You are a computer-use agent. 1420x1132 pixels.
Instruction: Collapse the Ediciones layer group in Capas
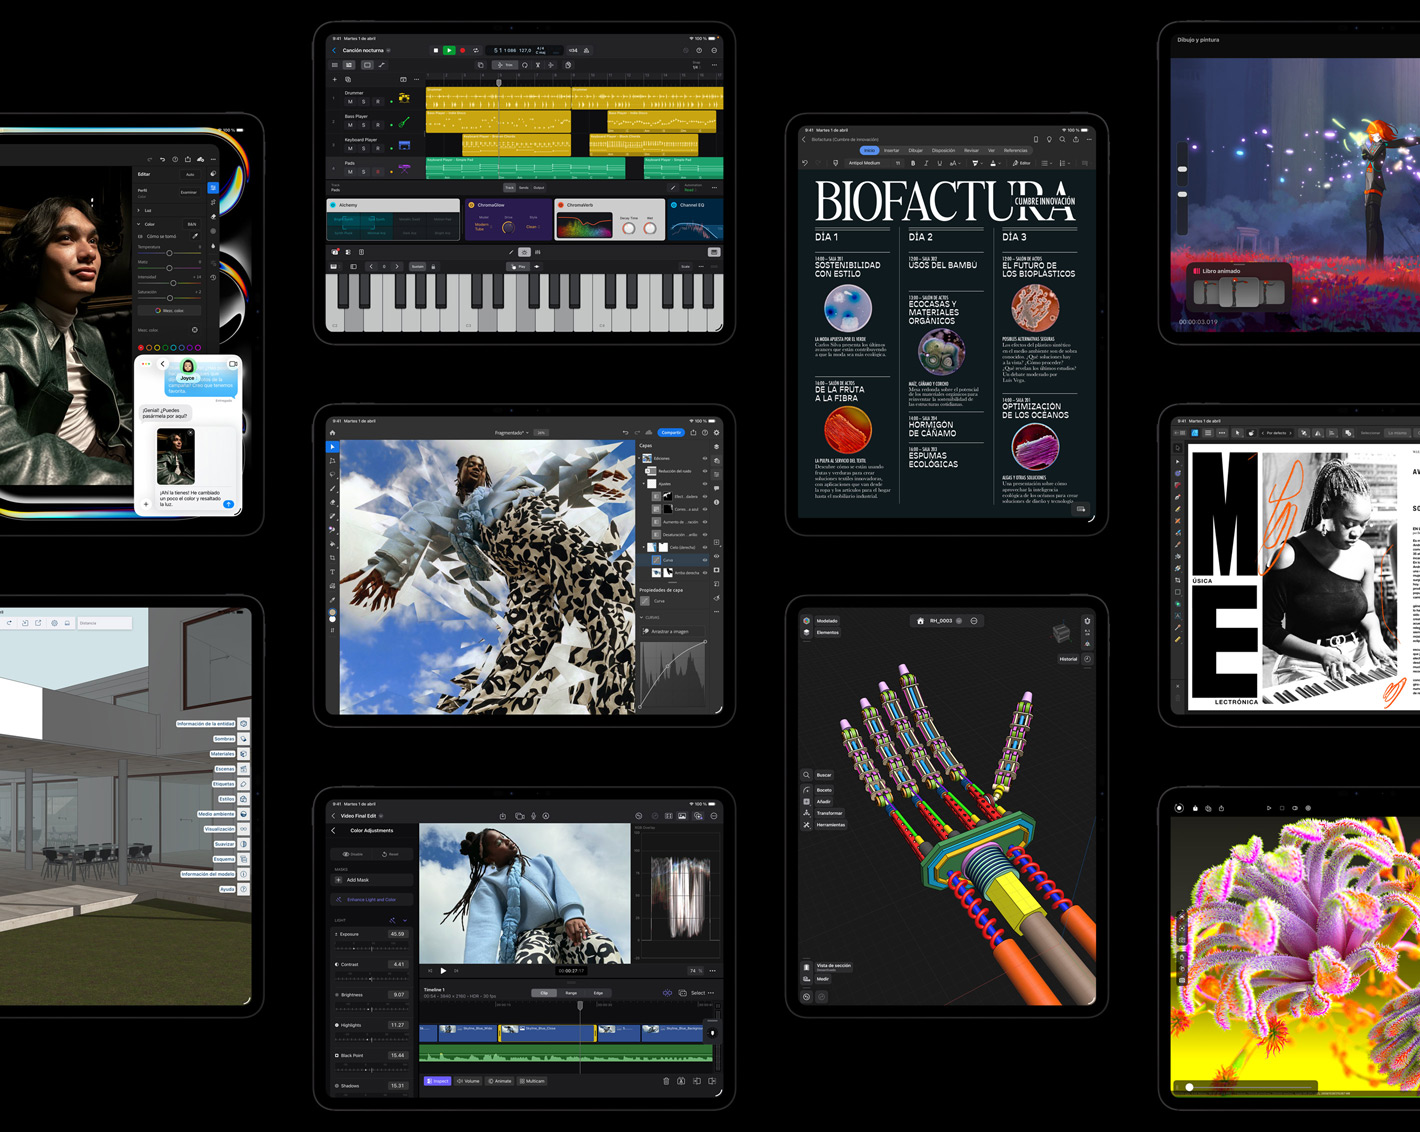click(x=639, y=458)
